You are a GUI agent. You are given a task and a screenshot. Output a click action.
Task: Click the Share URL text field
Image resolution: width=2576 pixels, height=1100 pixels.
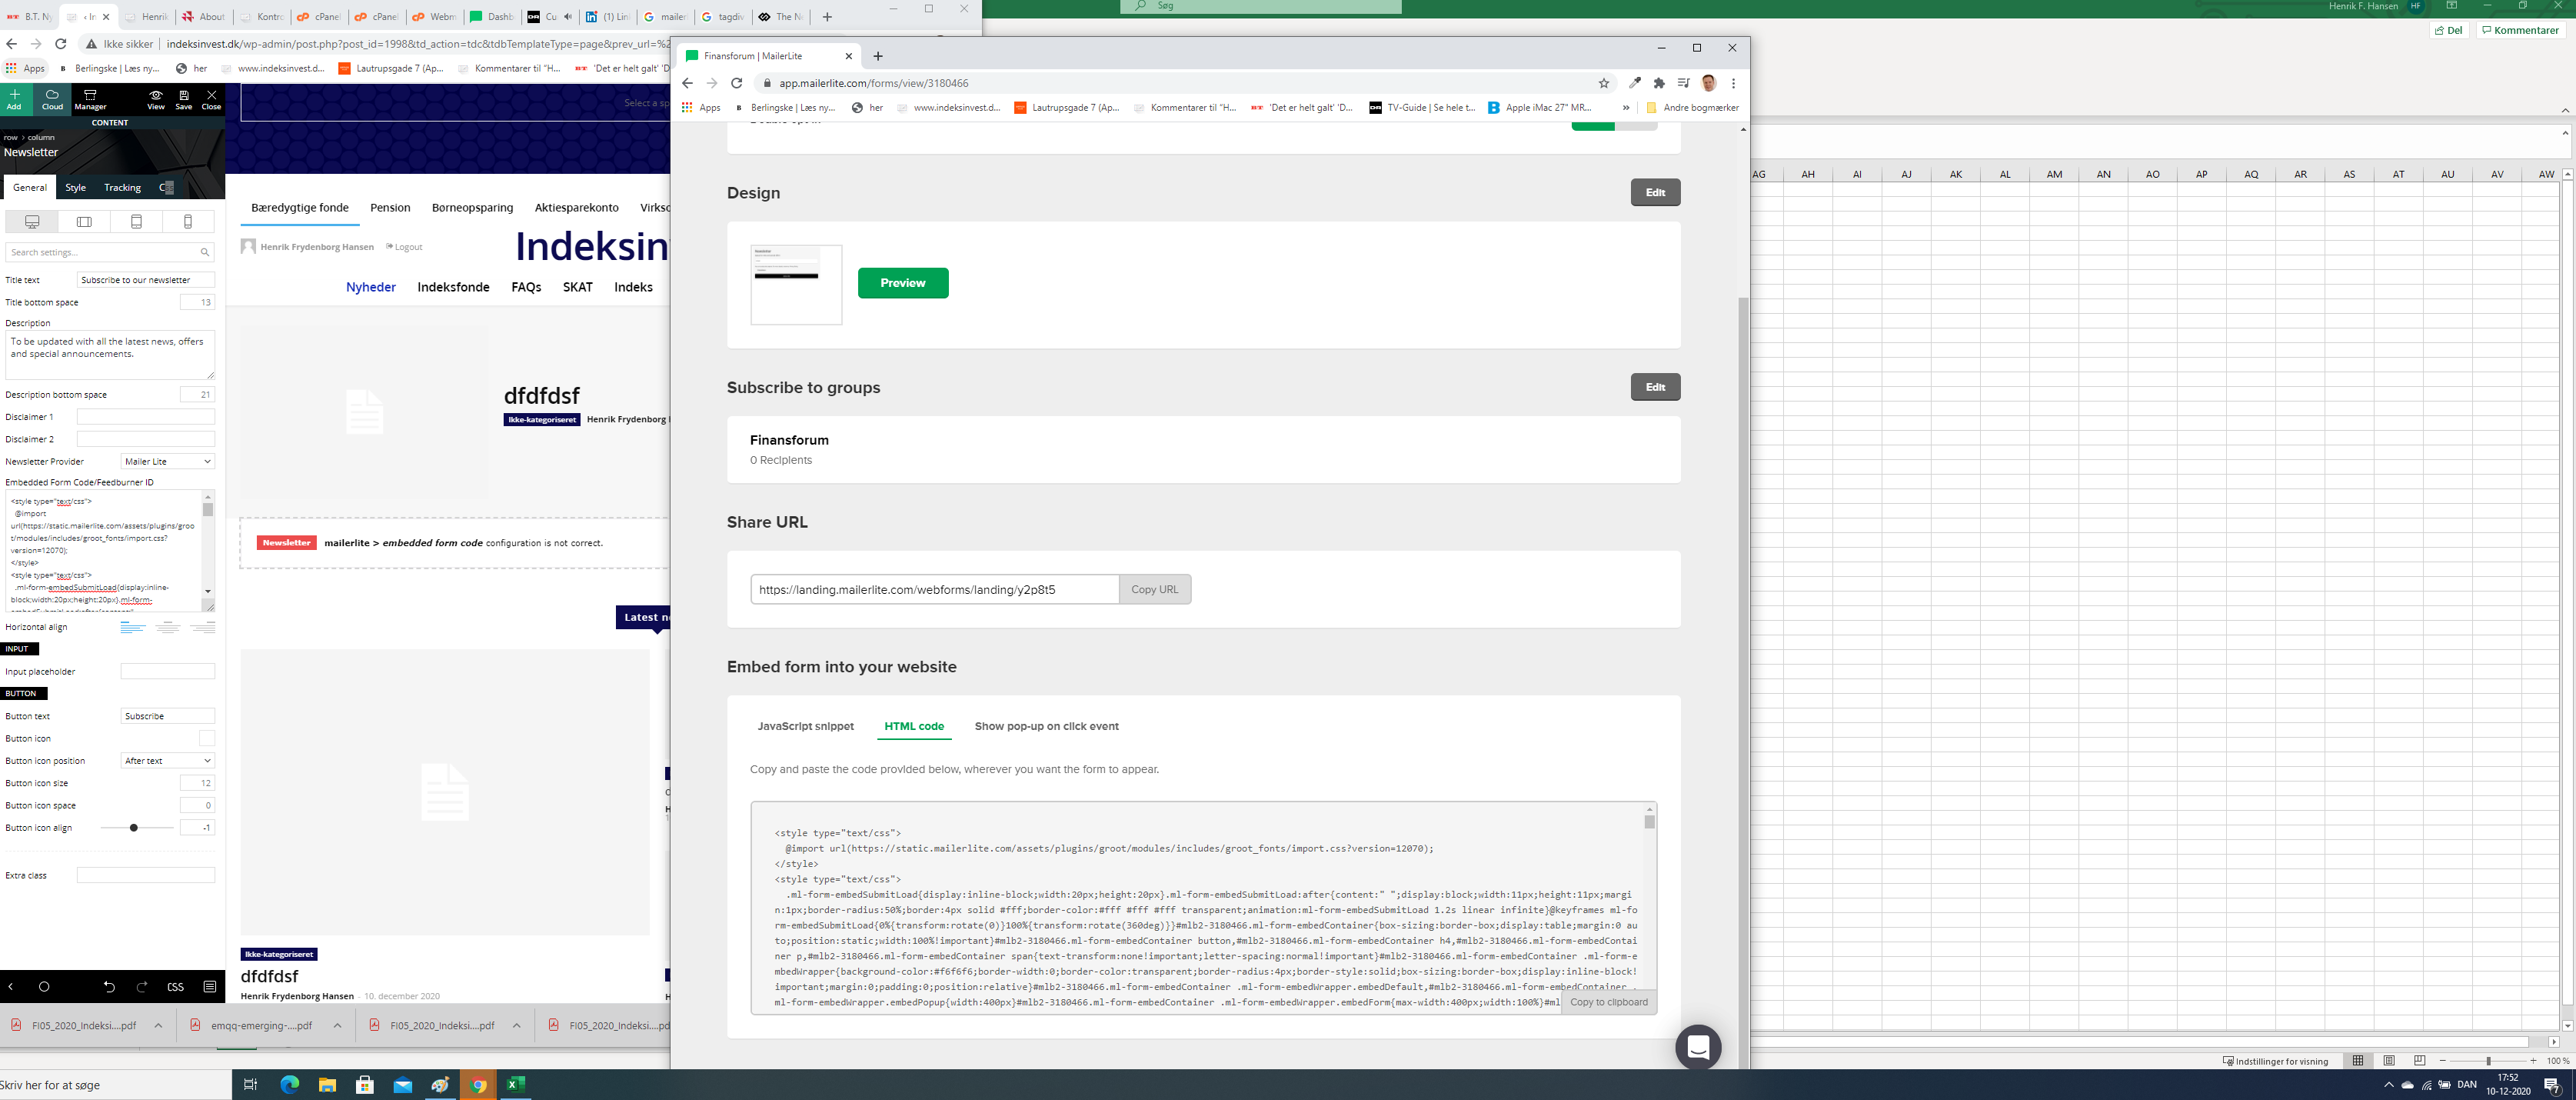tap(935, 589)
